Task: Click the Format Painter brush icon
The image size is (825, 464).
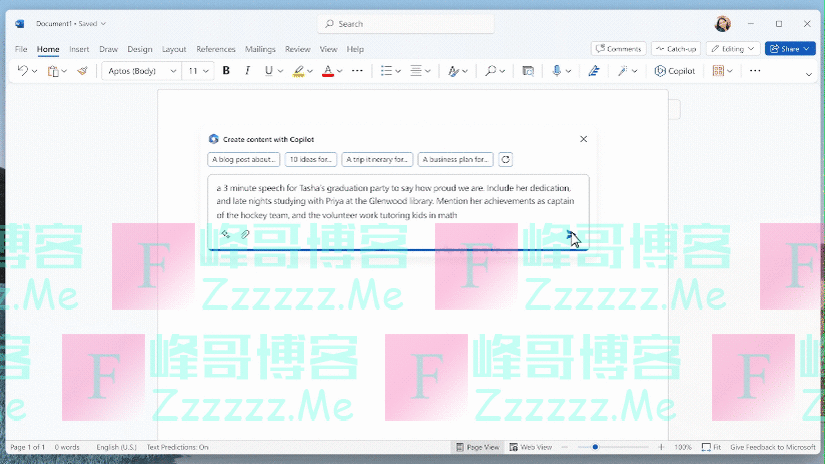Action: (82, 71)
